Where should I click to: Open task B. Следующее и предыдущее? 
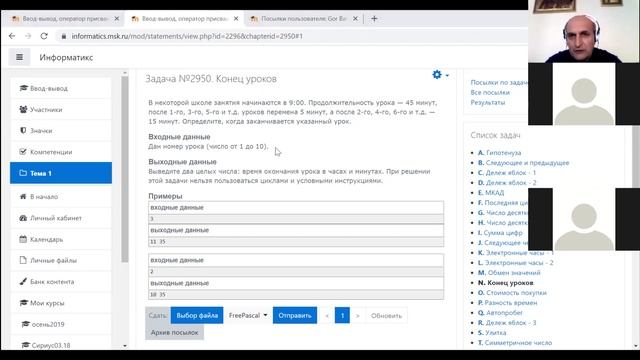click(x=524, y=162)
